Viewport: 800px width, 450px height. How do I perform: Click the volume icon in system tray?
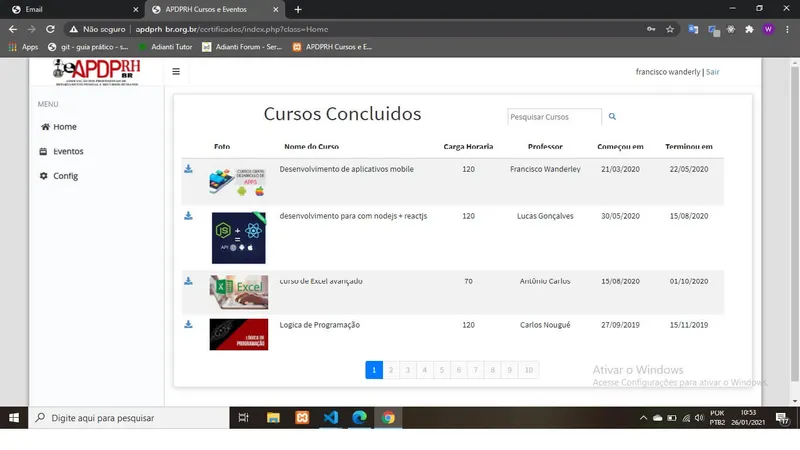point(699,418)
